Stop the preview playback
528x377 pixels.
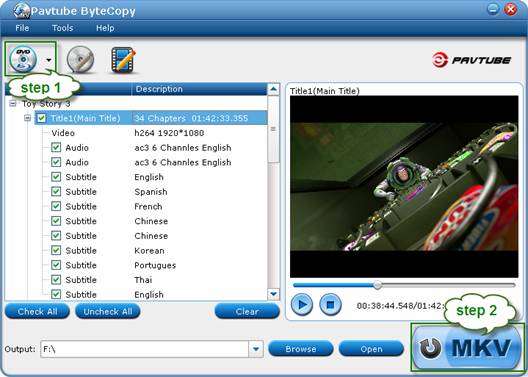point(330,305)
